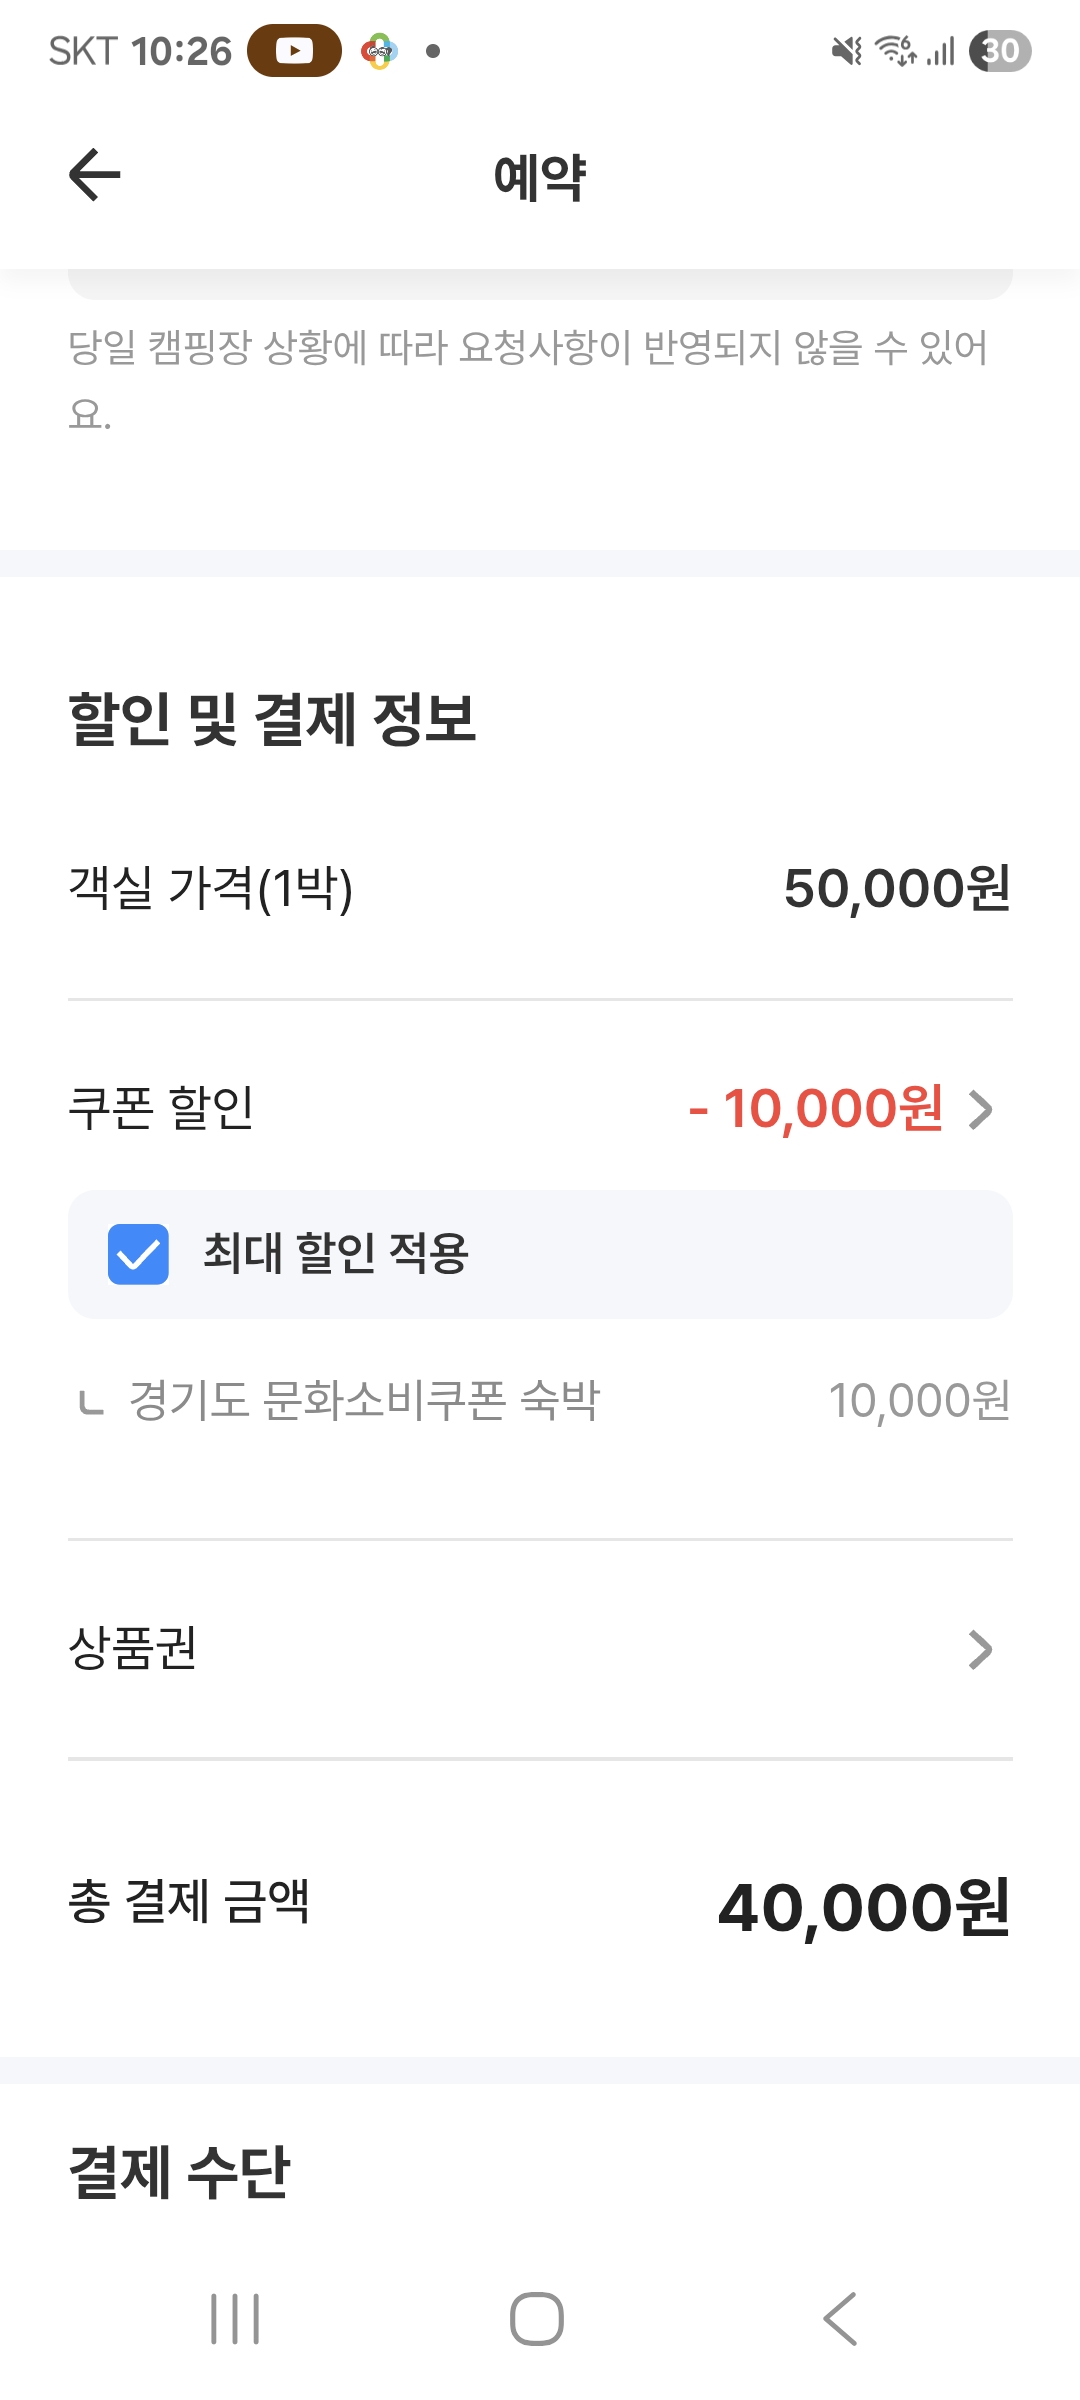
Task: Tap the colorful app notification icon
Action: pyautogui.click(x=379, y=51)
